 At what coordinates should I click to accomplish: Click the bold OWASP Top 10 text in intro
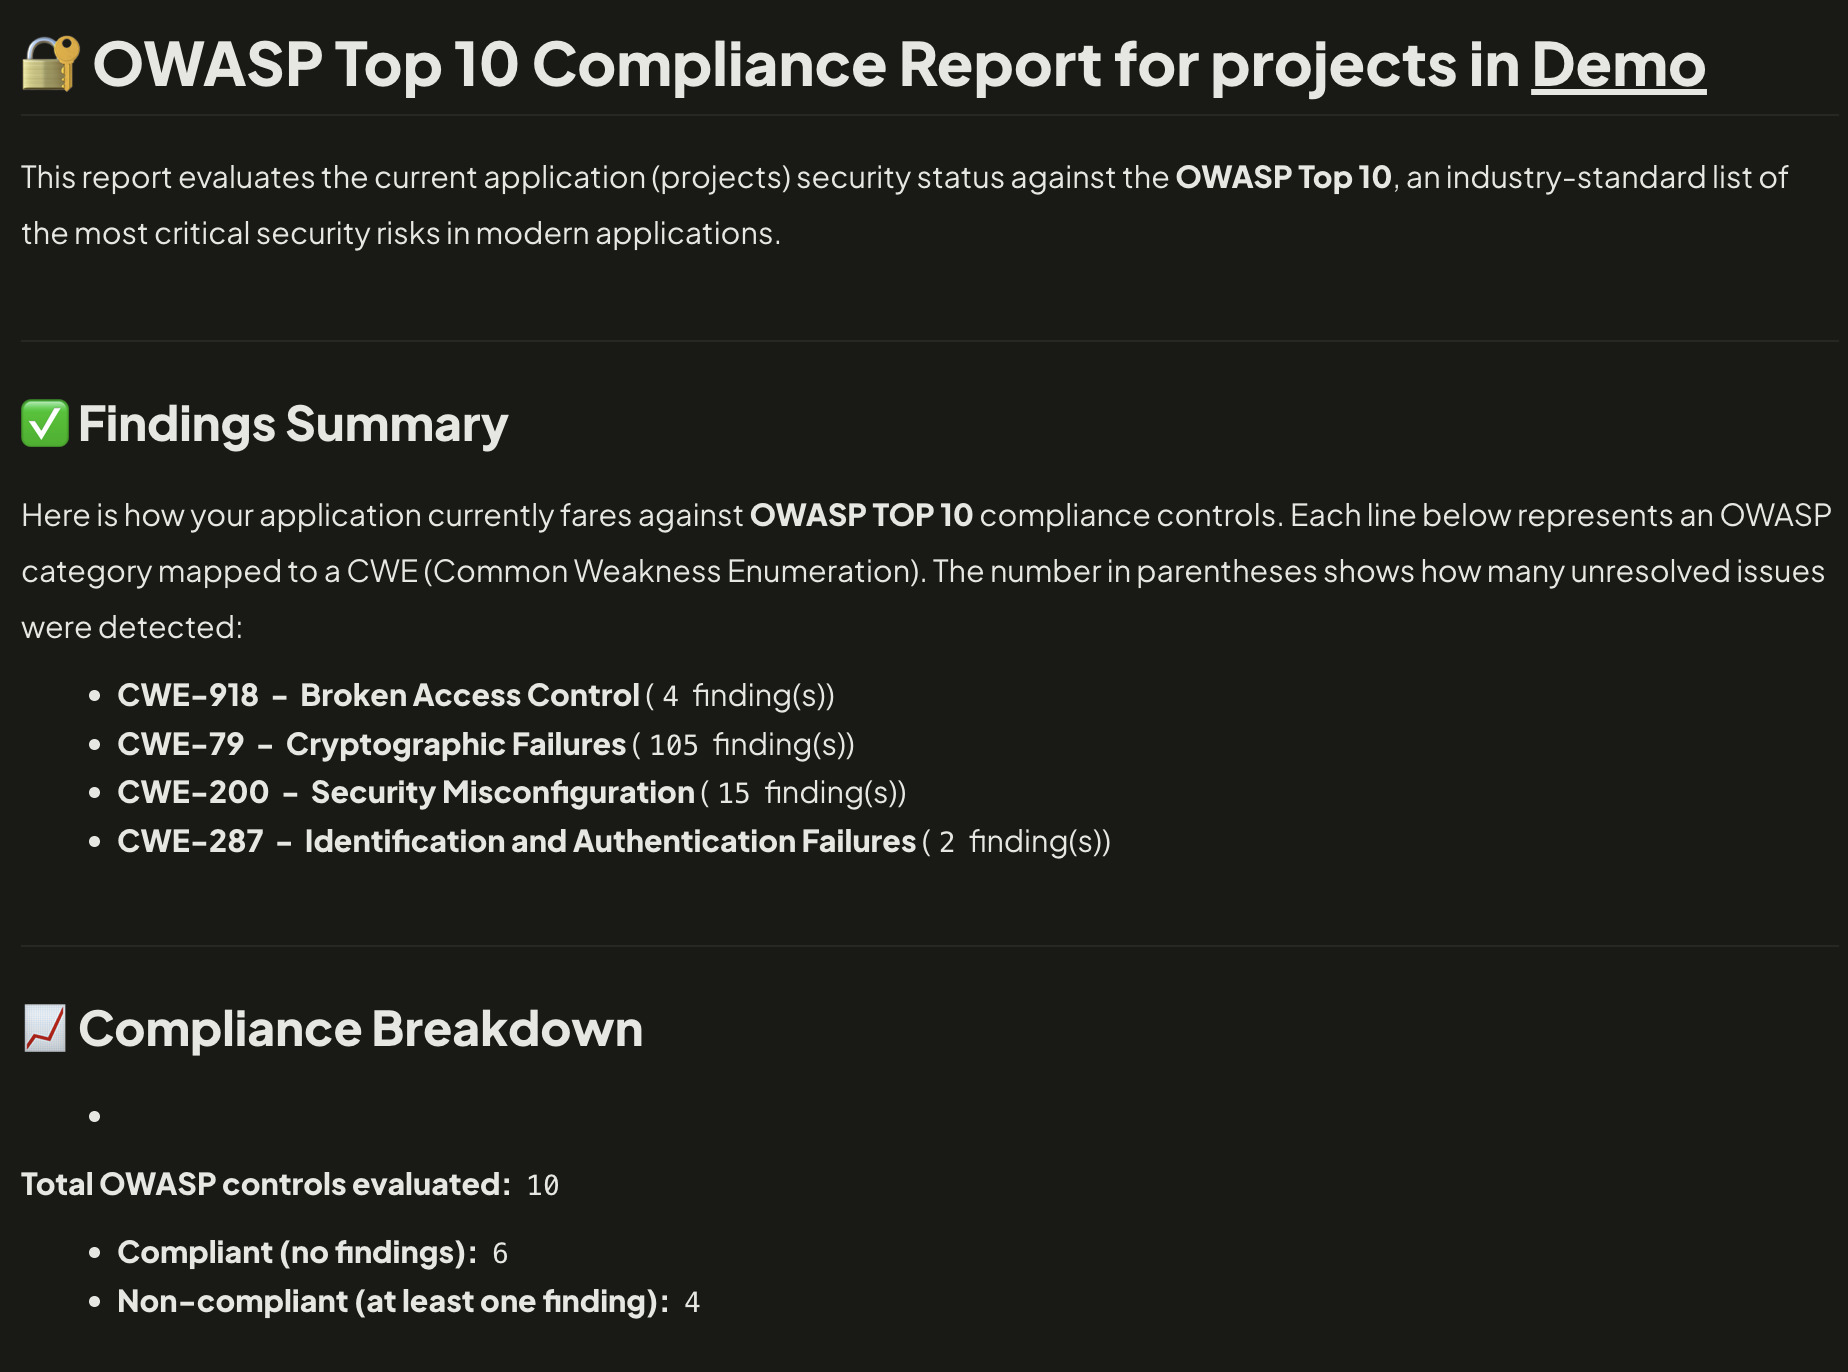(1283, 177)
